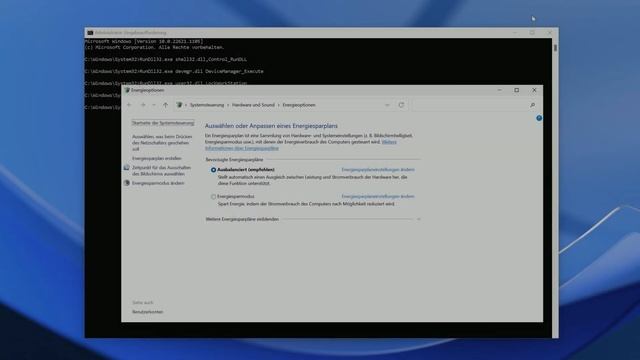Open Startseite der Systemsteuerung link
Screen dimensions: 640x360
coord(163,123)
